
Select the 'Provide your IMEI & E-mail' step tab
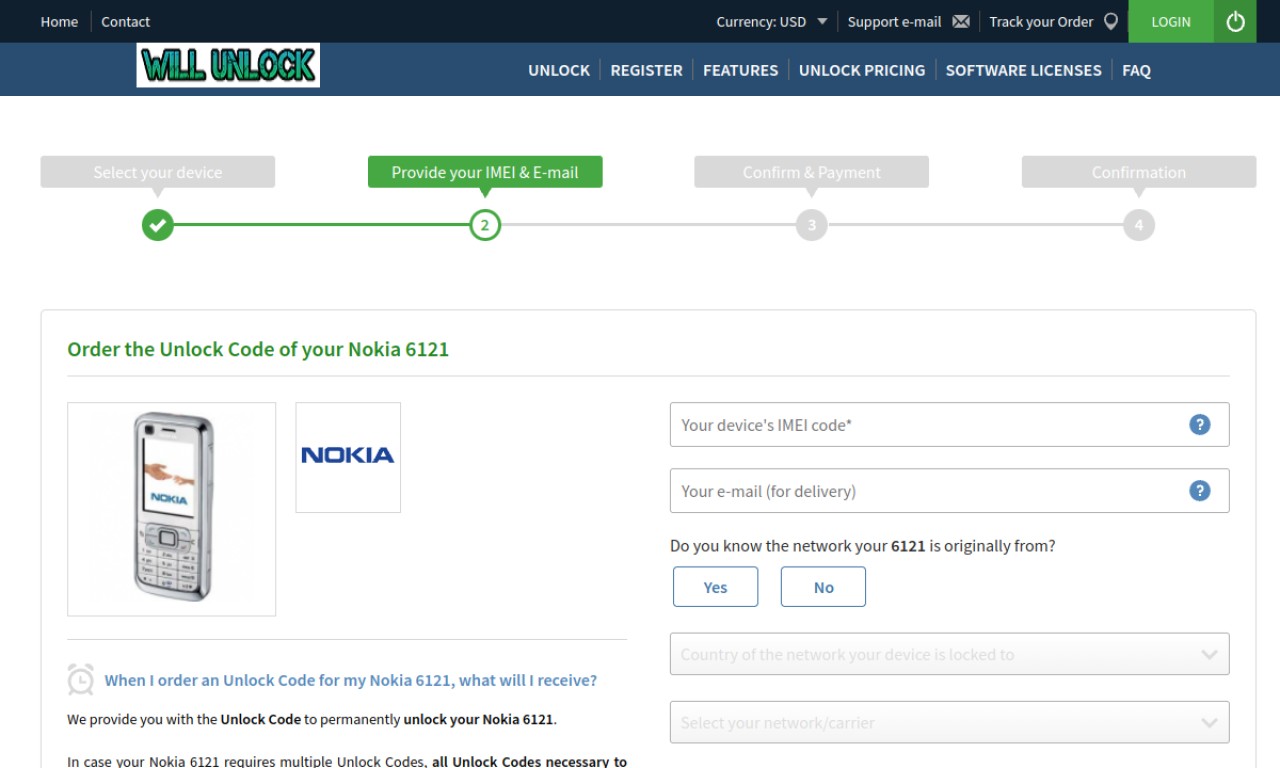(x=485, y=172)
